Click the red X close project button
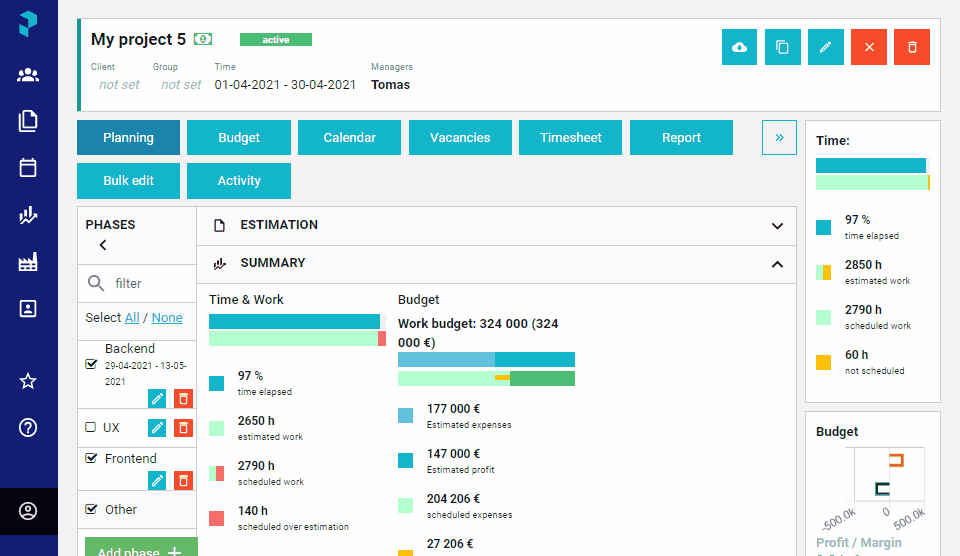Viewport: 960px width, 556px height. click(x=869, y=47)
